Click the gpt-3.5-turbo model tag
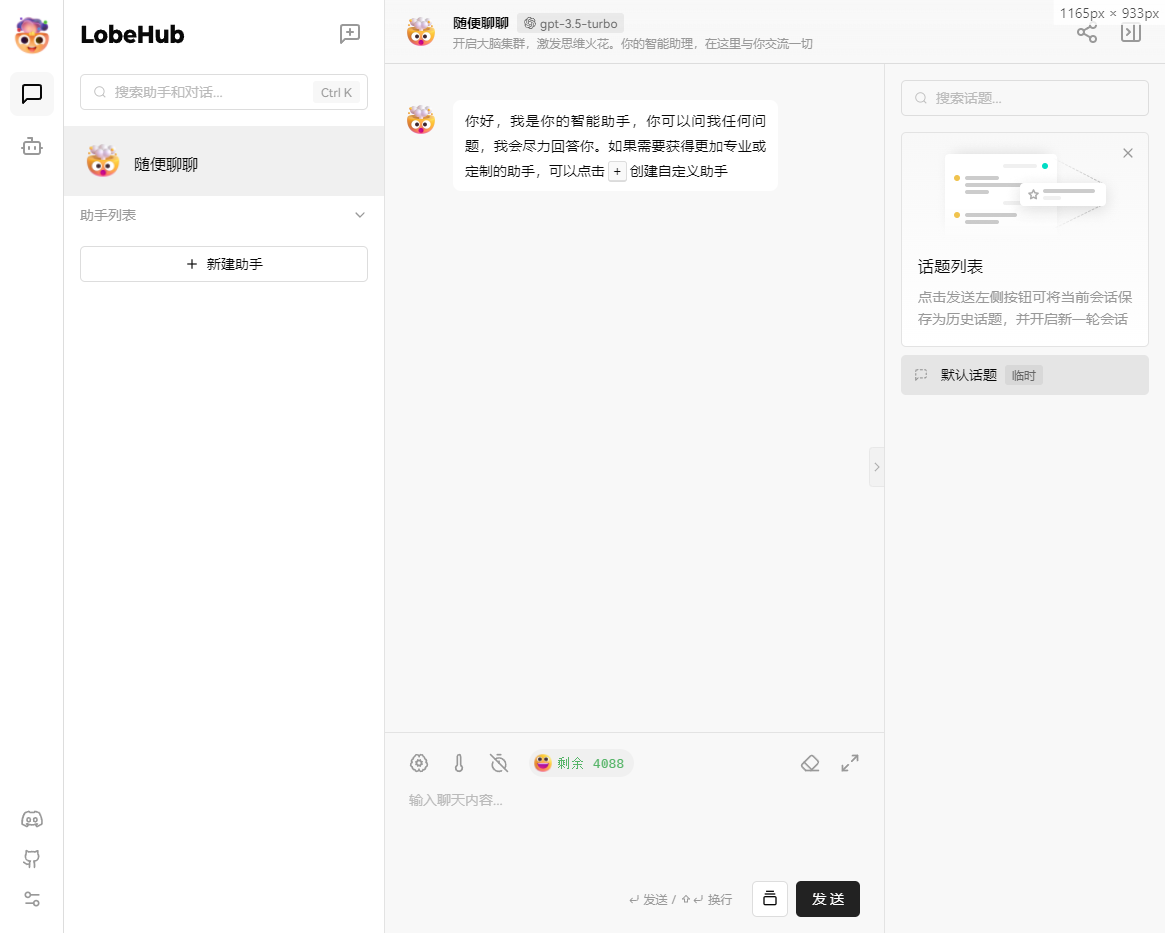 pos(571,24)
